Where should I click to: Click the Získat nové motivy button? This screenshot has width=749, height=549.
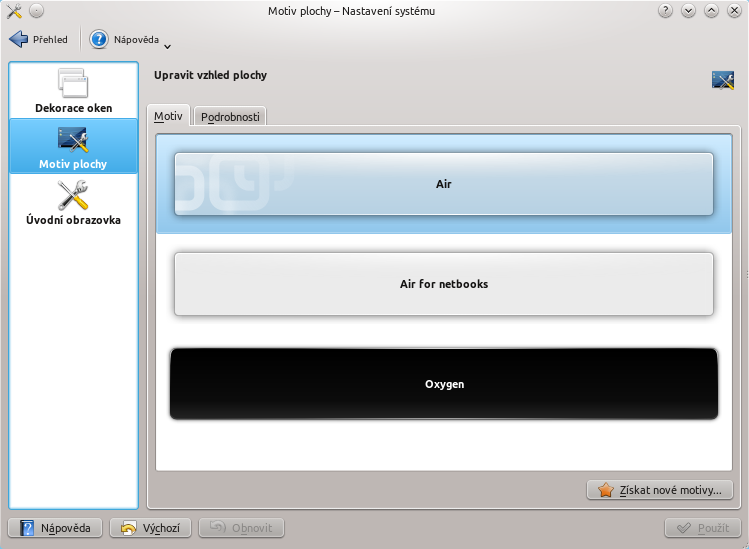660,490
